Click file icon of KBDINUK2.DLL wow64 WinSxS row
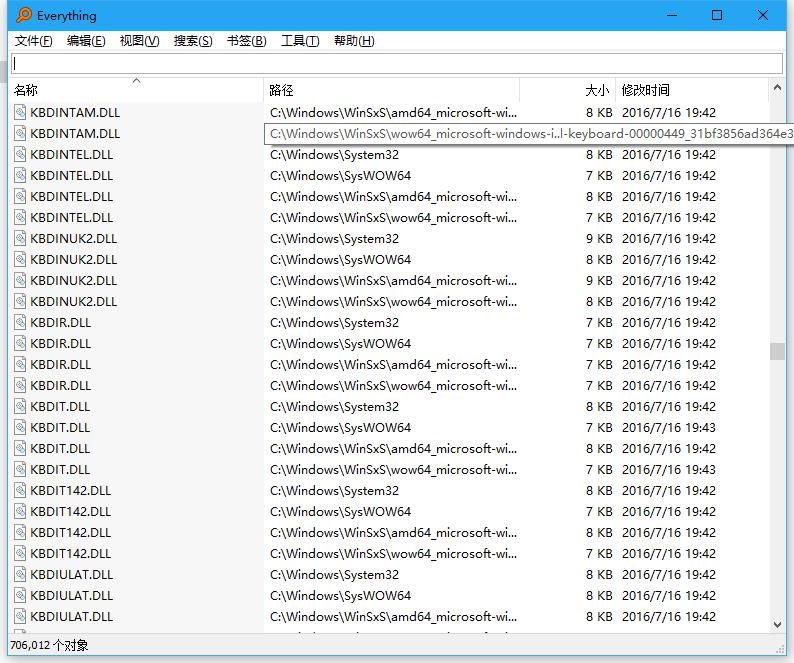The image size is (794, 663). 20,301
